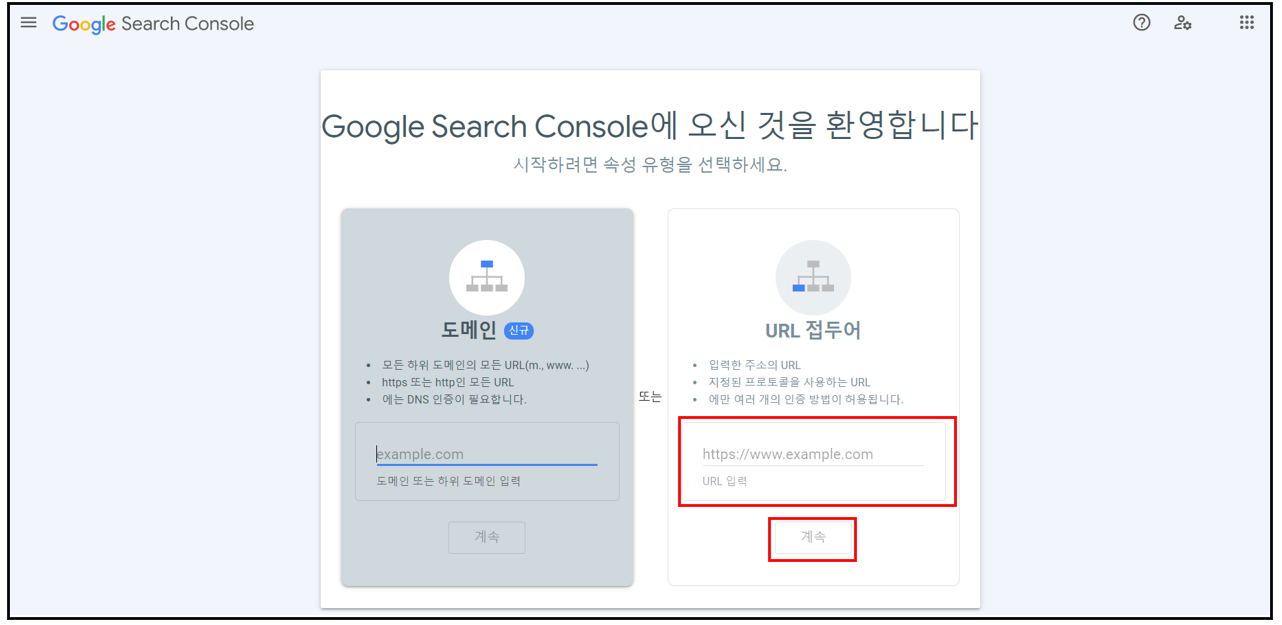The width and height of the screenshot is (1282, 625).
Task: Click text 지정된 프로토콜을 사용하는 URL
Action: 790,382
